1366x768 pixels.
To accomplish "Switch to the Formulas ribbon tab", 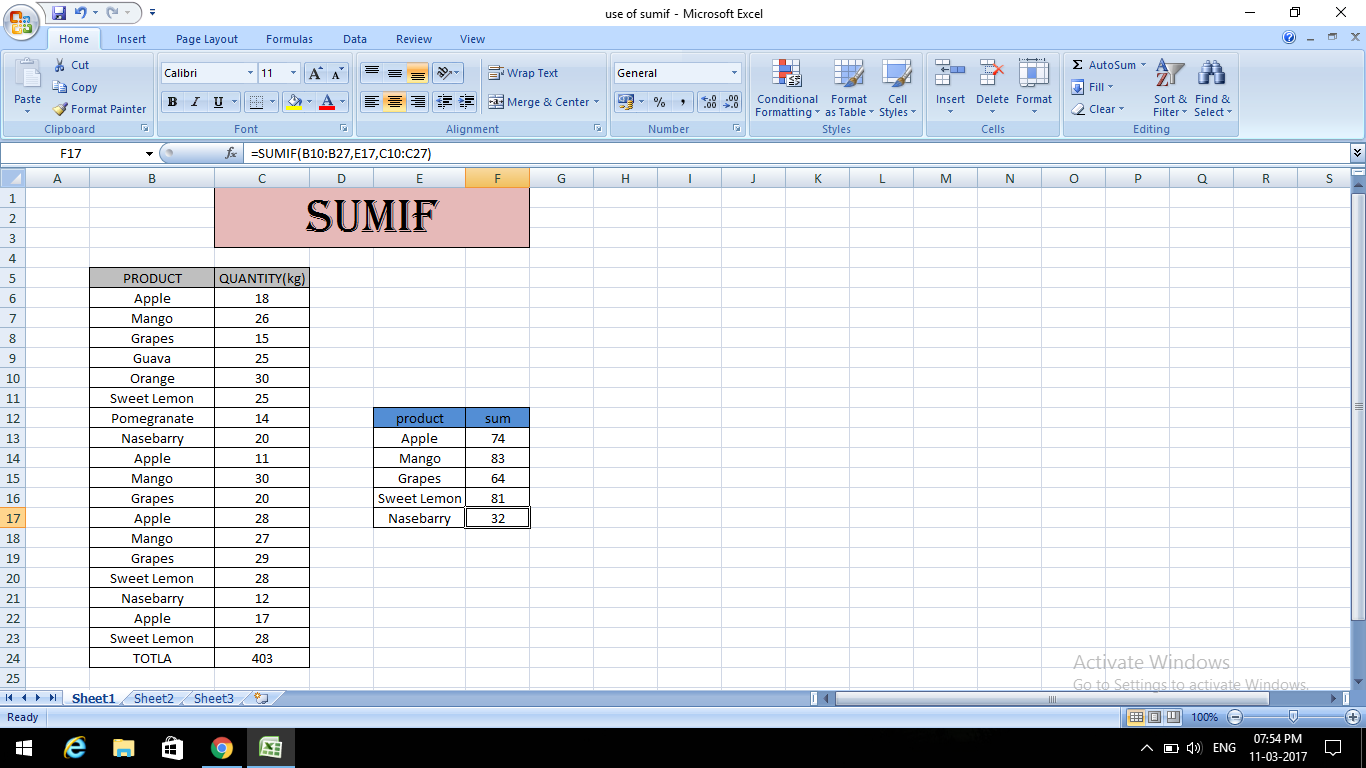I will point(289,39).
